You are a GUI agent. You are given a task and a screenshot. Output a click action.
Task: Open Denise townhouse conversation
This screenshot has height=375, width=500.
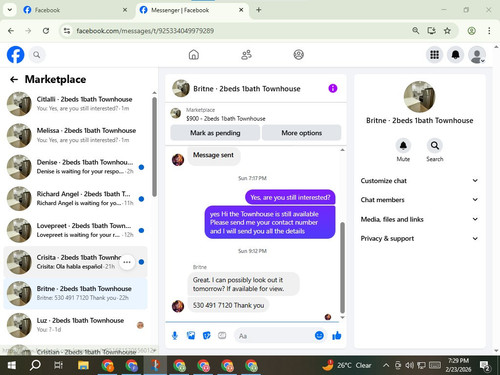75,167
